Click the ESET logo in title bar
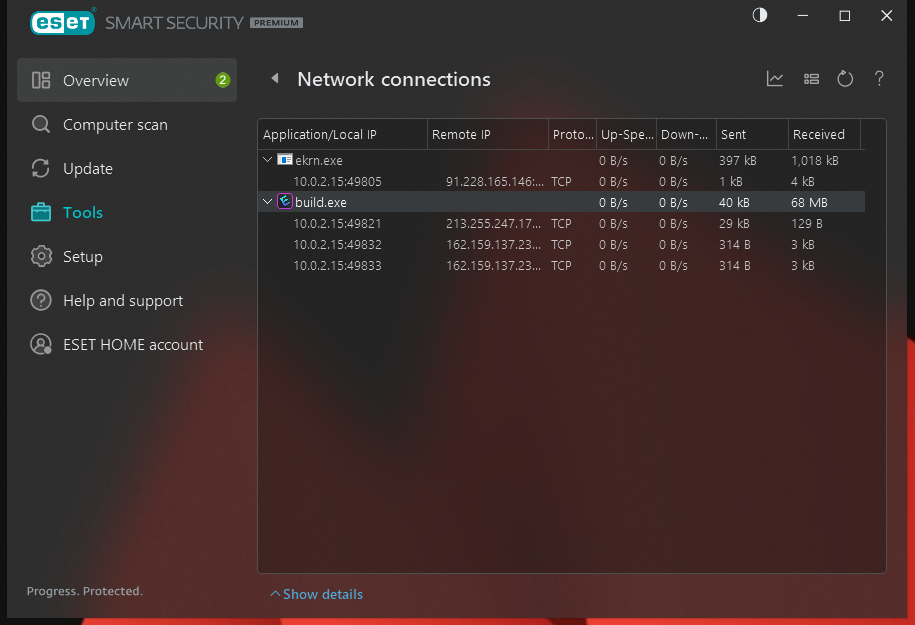915x625 pixels. click(x=62, y=23)
